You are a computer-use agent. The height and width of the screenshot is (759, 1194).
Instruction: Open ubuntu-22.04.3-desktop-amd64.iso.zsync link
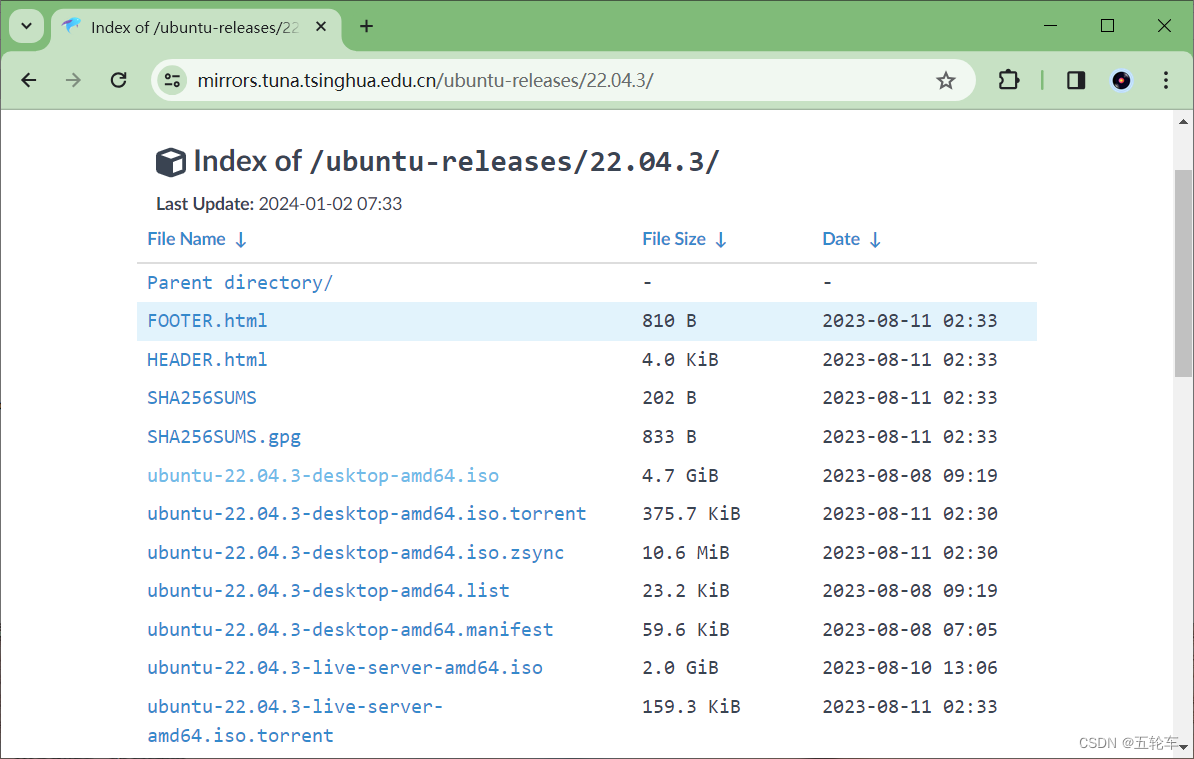356,553
